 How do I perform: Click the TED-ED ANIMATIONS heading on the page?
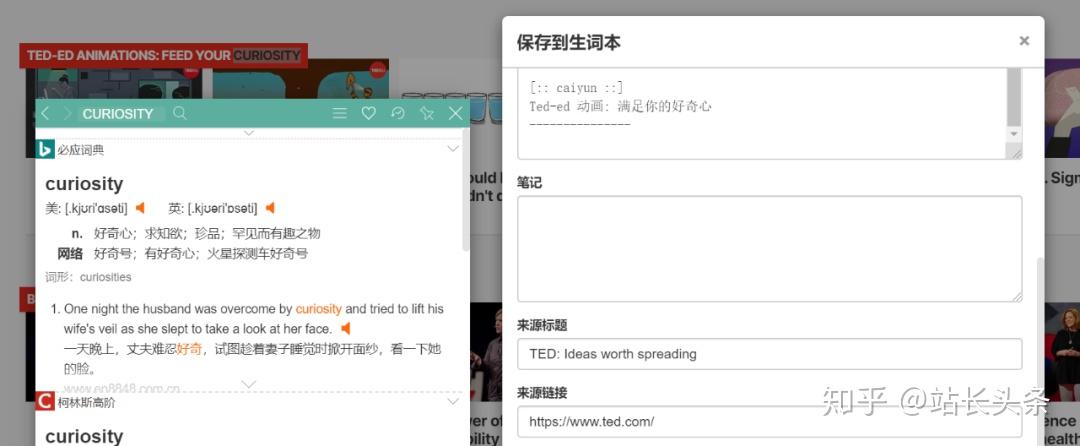tap(163, 55)
